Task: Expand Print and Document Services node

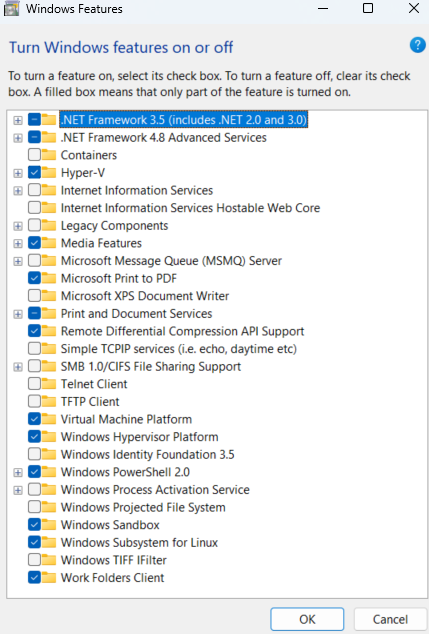Action: coord(18,314)
